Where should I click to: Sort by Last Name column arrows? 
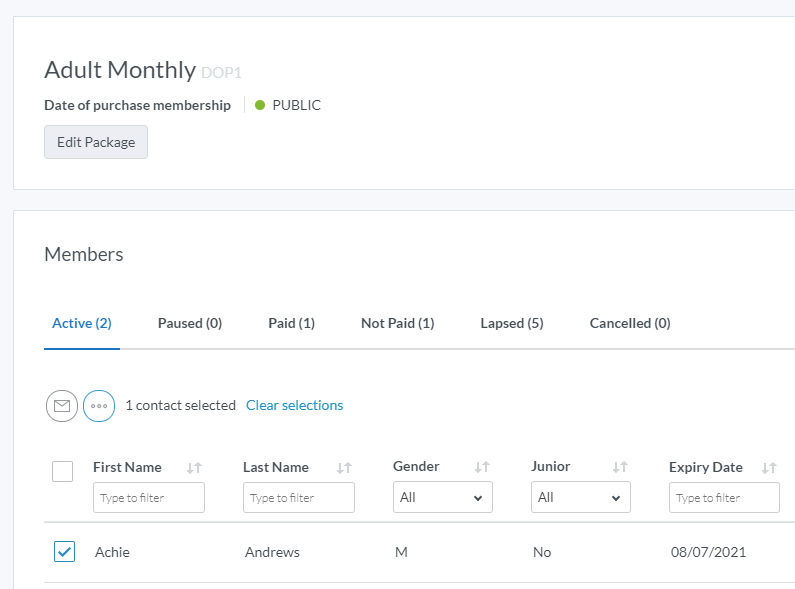pyautogui.click(x=344, y=468)
